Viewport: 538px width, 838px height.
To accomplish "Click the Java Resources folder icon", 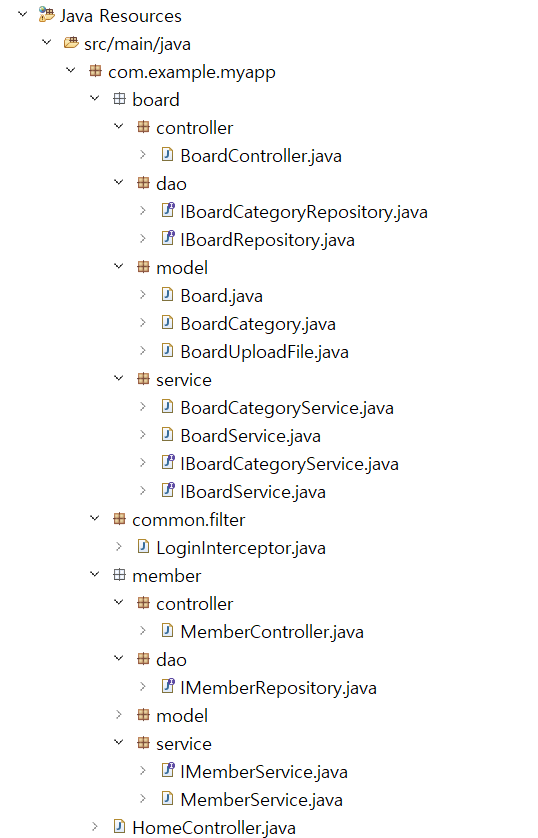I will tap(46, 15).
